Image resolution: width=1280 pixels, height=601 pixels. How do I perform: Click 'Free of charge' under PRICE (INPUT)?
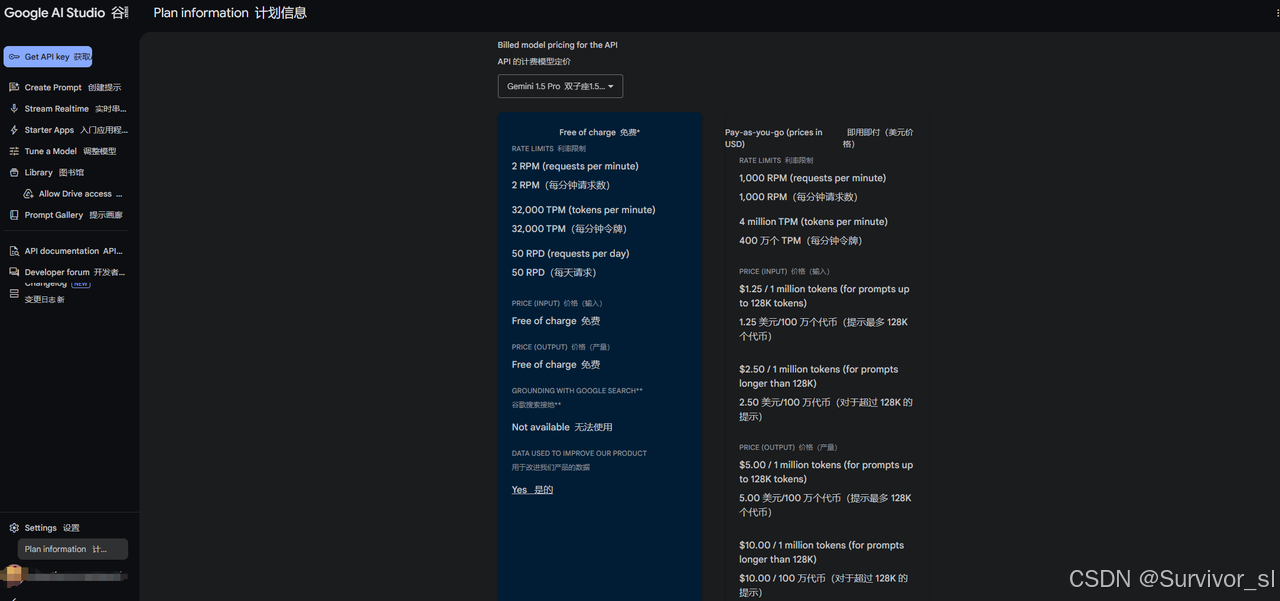(x=544, y=321)
